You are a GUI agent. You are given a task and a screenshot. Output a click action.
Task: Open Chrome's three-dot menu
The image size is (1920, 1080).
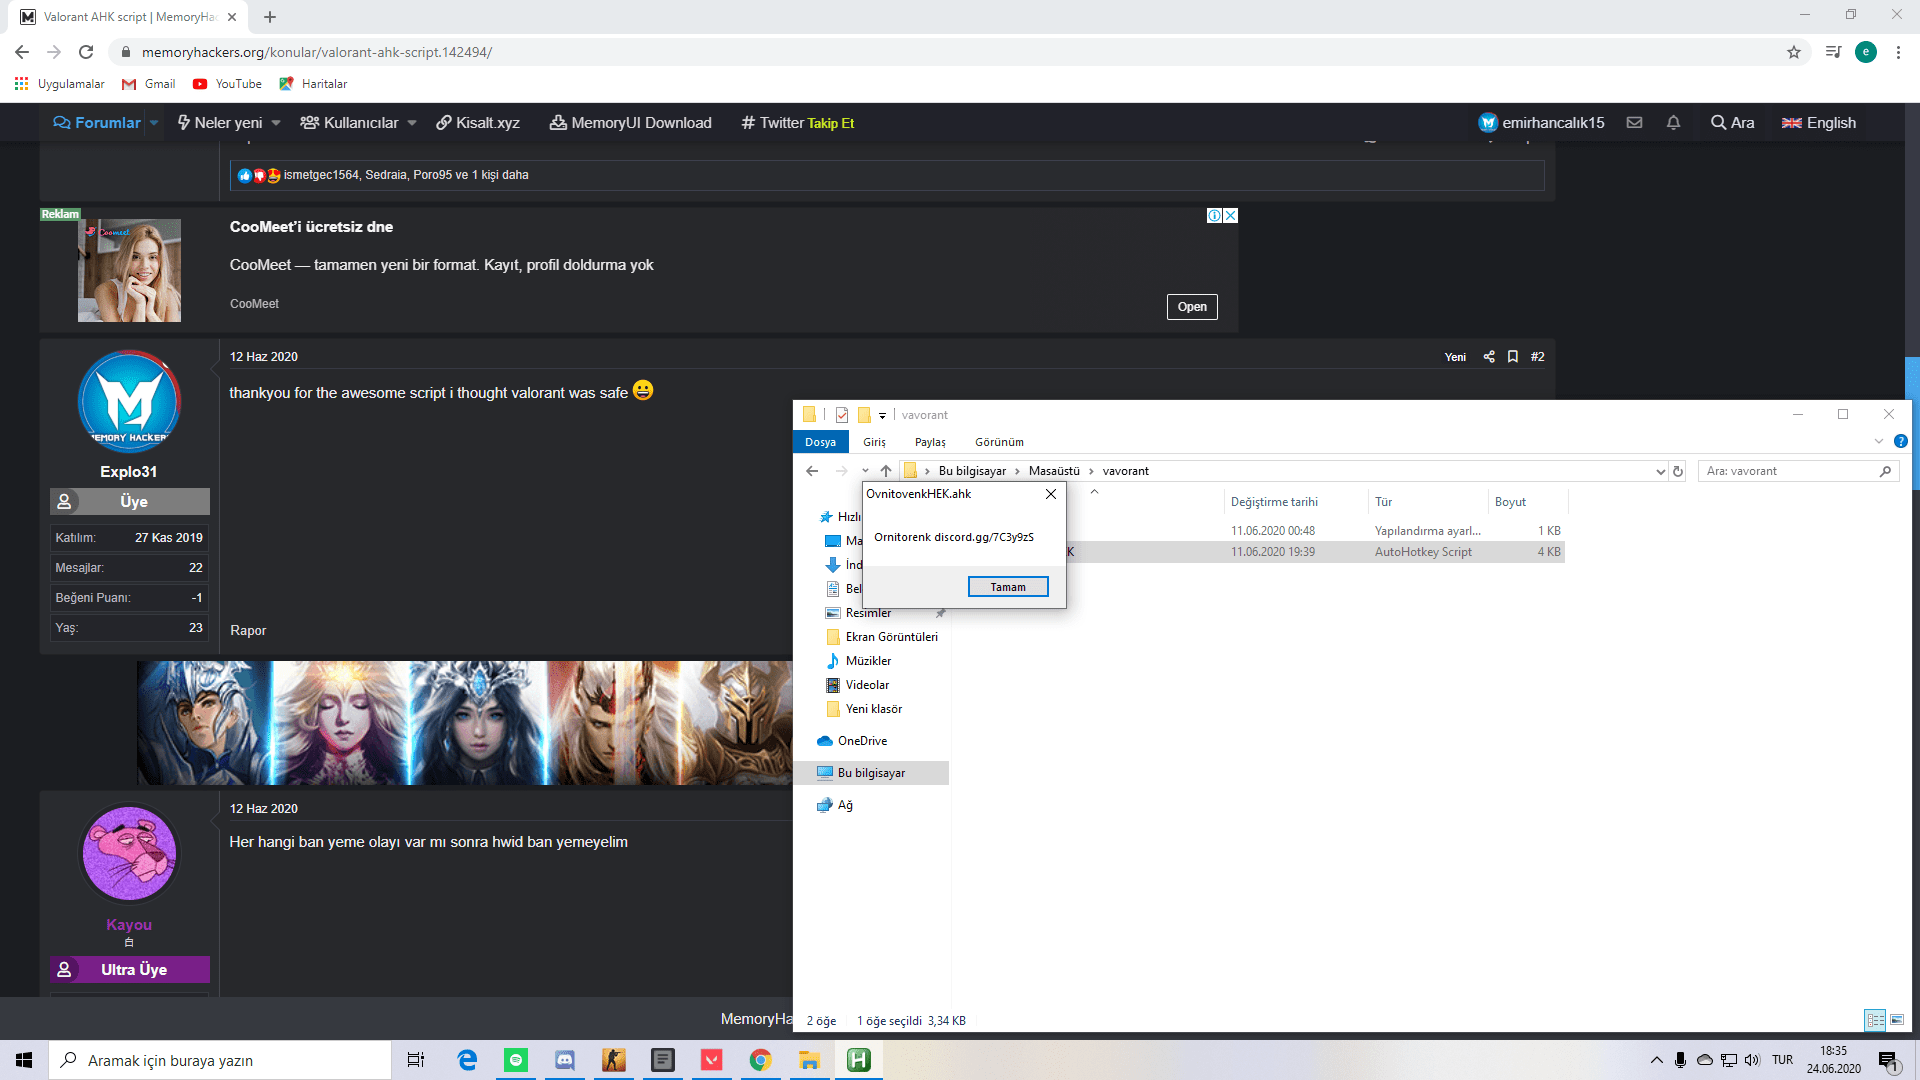pos(1898,52)
